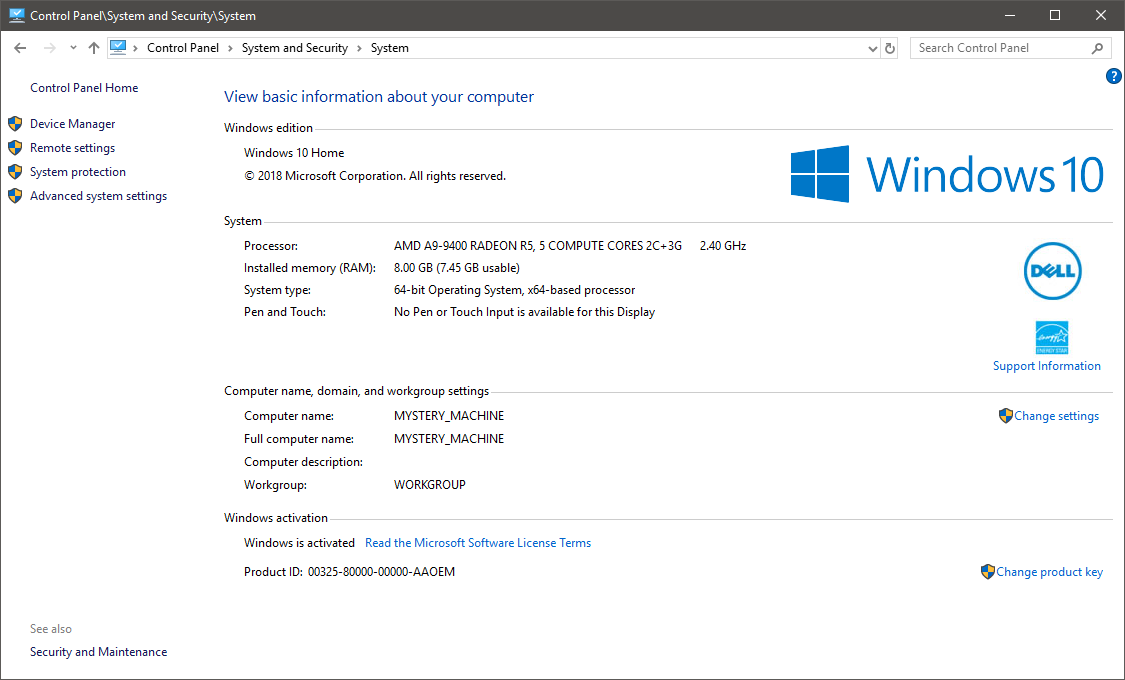Select the Product ID 00325-80000-00000-AAOEM
Screen dimensions: 1125x680
click(x=381, y=572)
